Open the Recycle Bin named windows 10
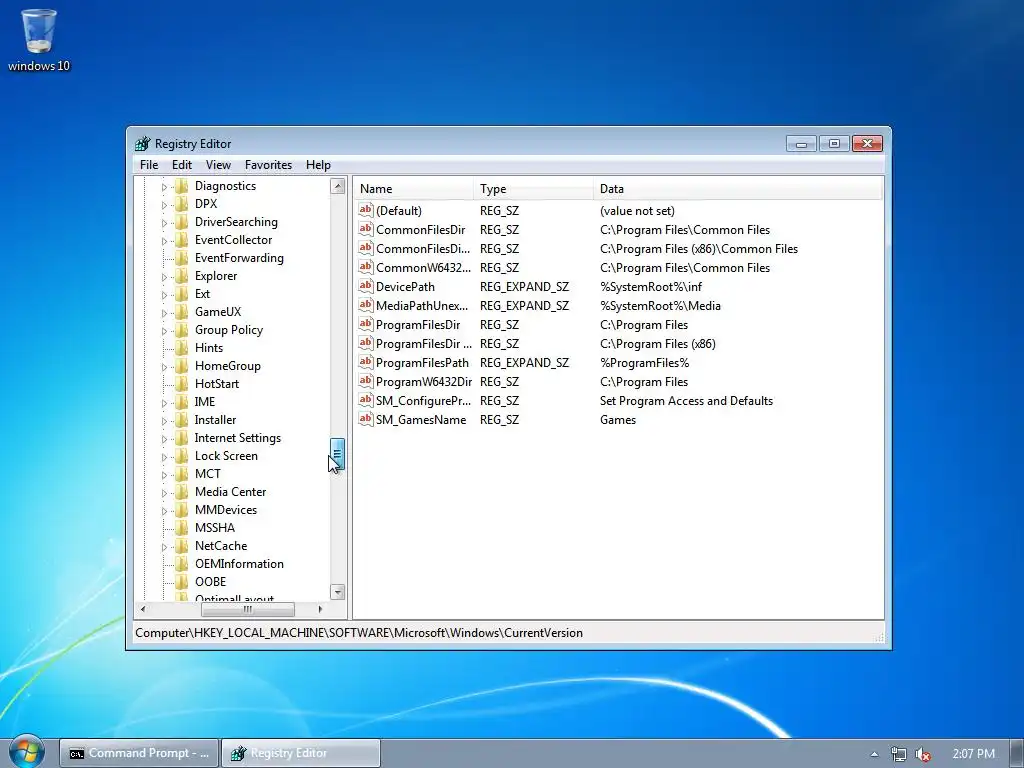The width and height of the screenshot is (1024, 768). tap(39, 39)
